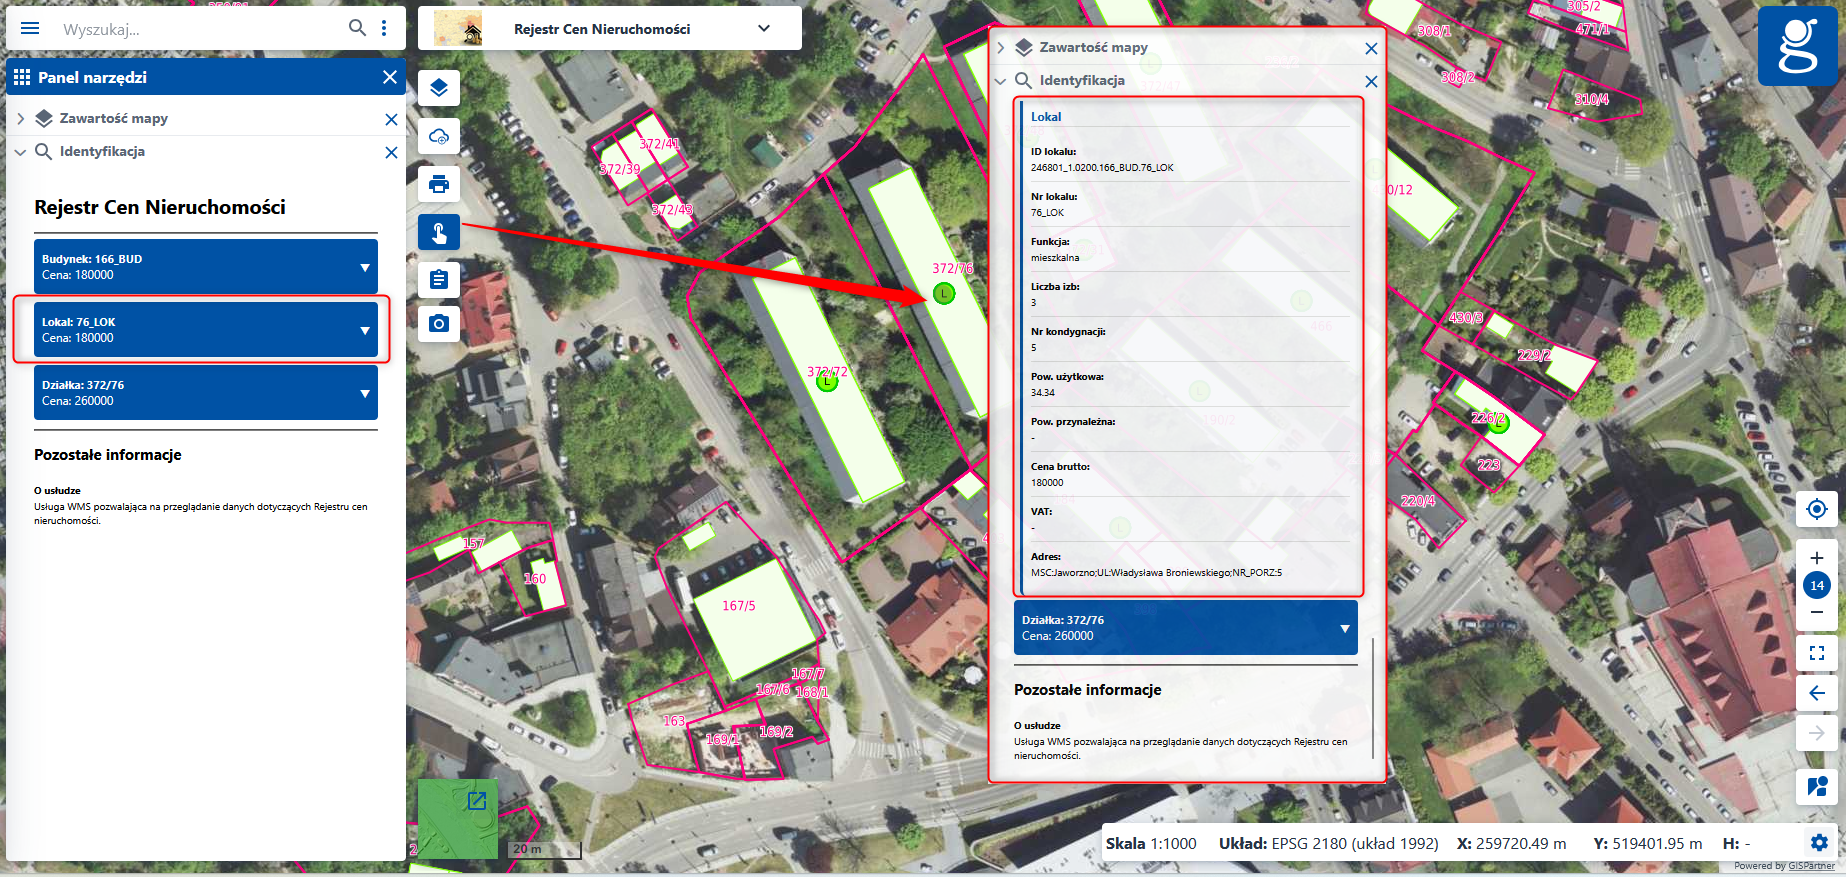
Task: Go back to previous map extent
Action: pos(1817,693)
